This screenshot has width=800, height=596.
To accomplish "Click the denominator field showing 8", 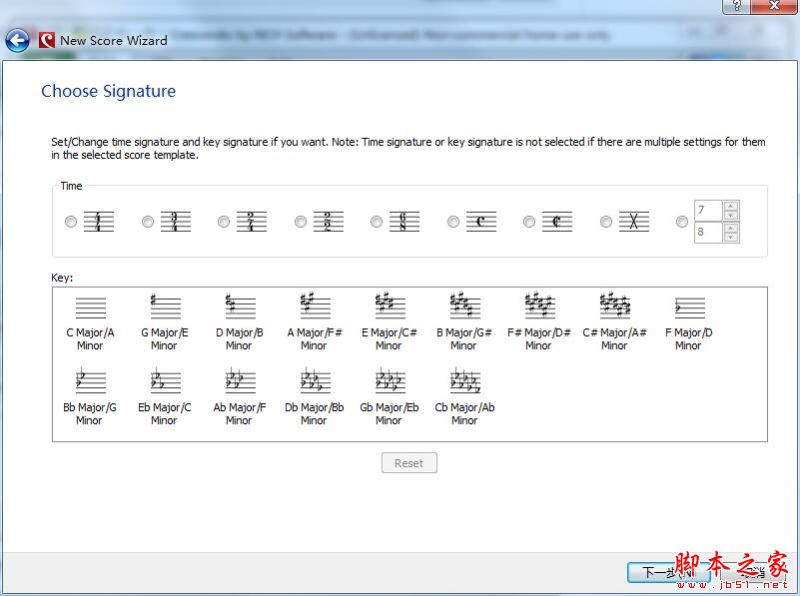I will 708,232.
